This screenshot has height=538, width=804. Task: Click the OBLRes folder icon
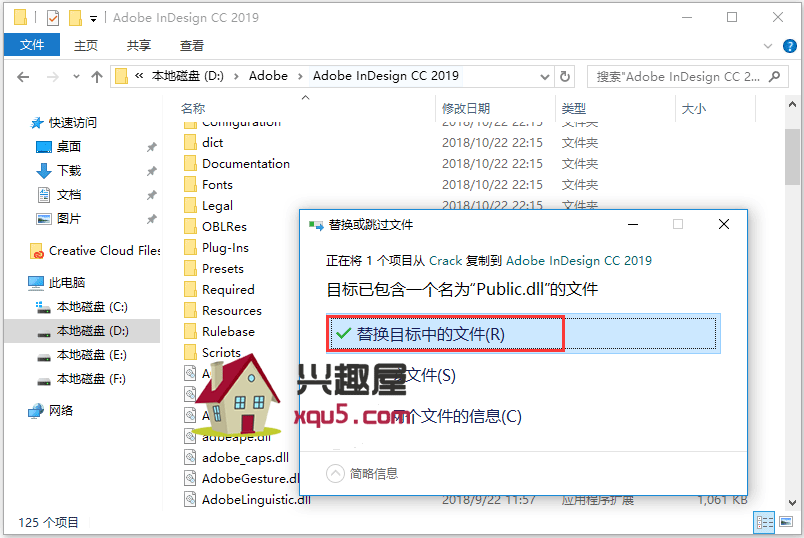tap(190, 226)
